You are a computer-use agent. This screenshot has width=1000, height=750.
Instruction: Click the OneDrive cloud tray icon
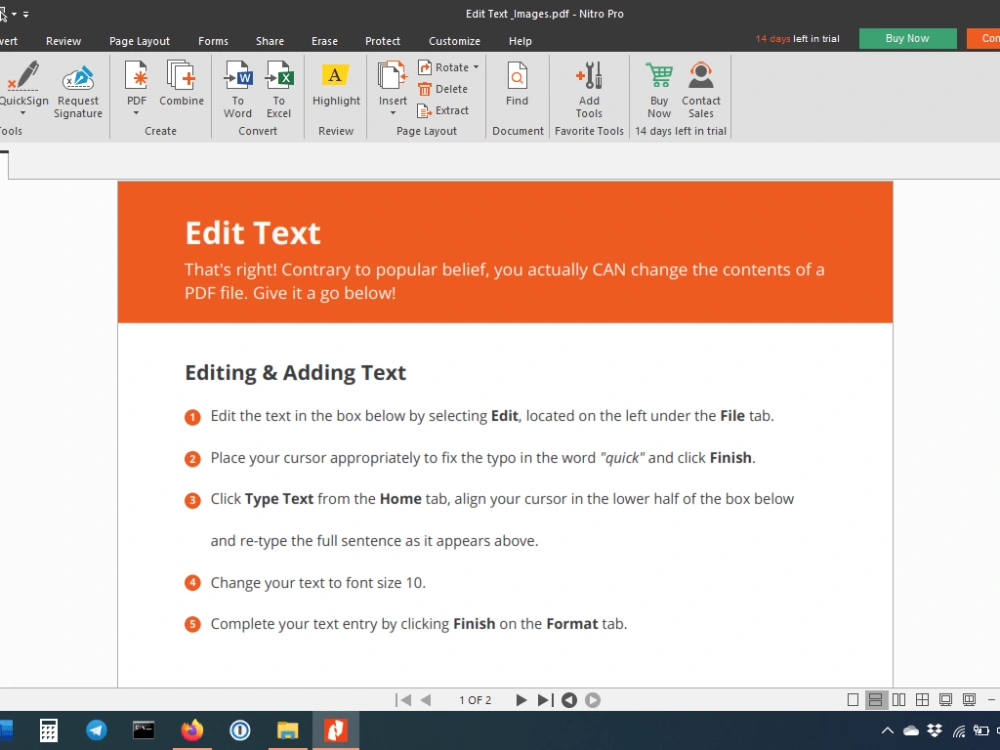click(911, 731)
